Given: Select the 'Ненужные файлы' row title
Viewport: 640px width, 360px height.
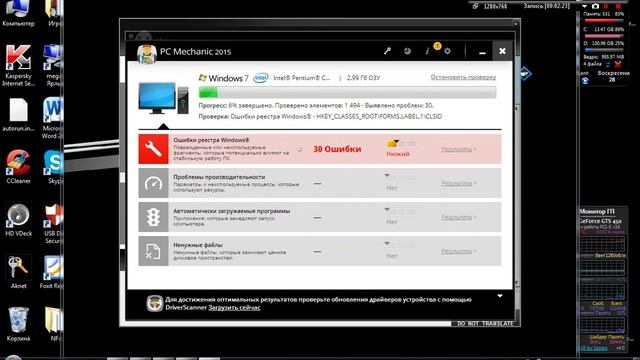Looking at the screenshot, I should [x=198, y=245].
